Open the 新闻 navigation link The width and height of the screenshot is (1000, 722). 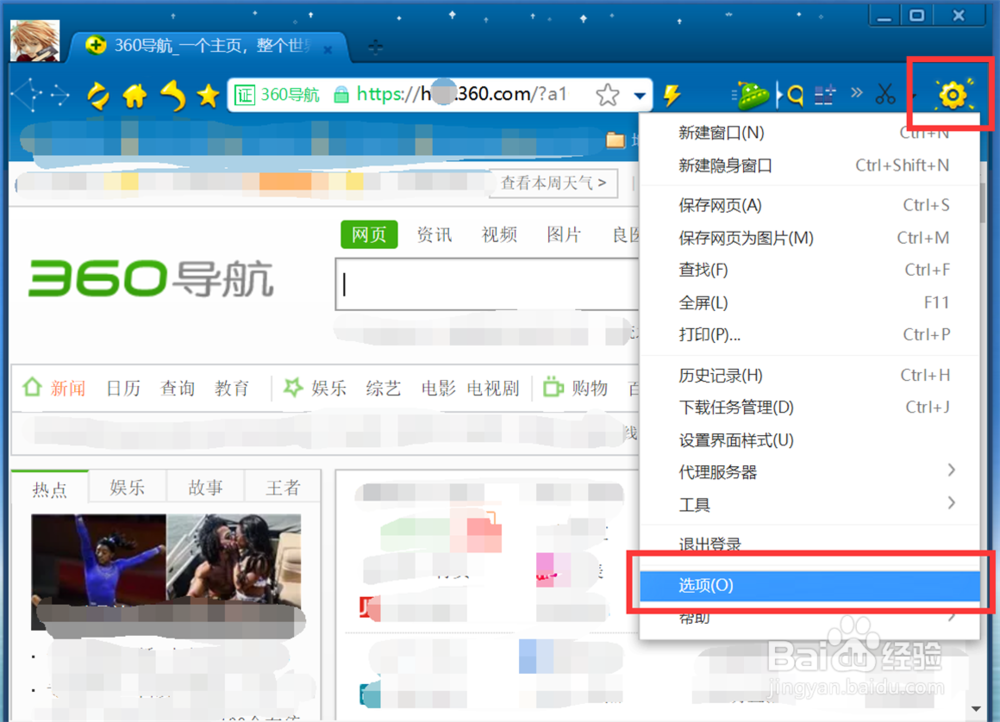68,388
